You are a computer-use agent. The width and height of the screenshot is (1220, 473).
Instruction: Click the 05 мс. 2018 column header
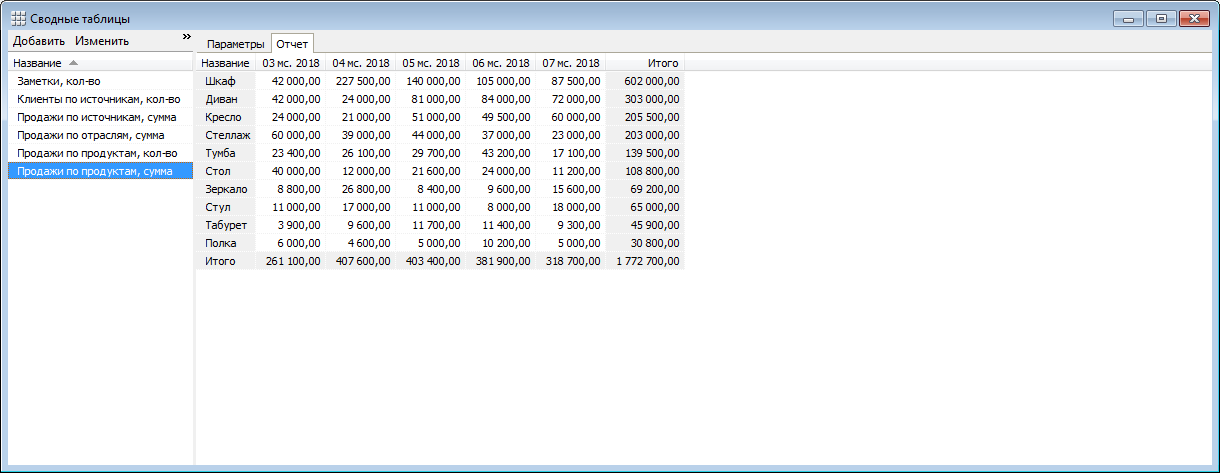(430, 63)
